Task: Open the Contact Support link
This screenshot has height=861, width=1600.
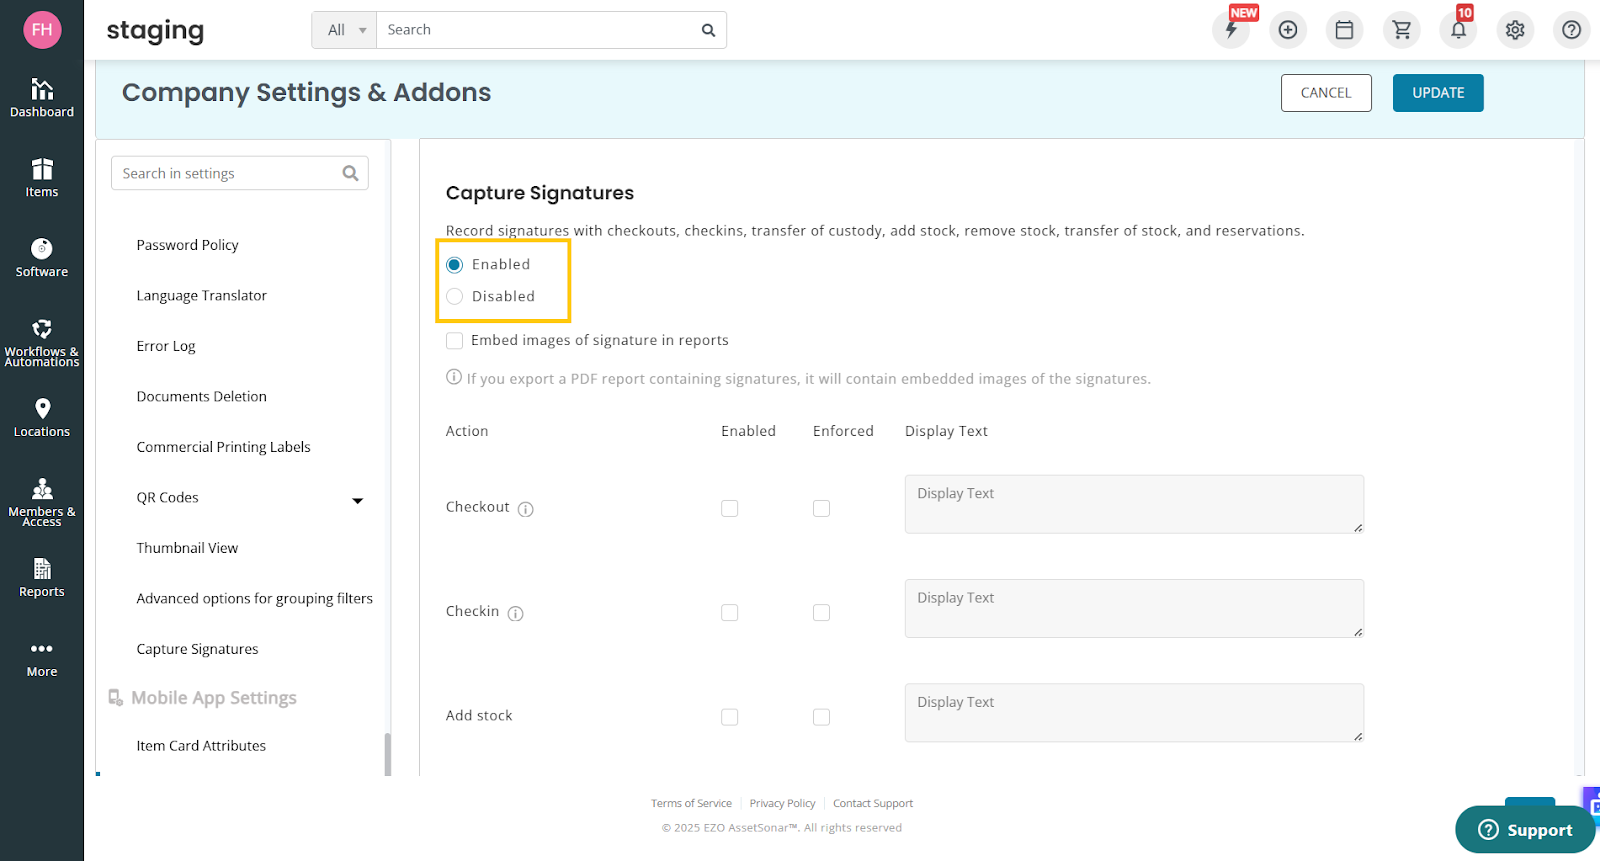Action: [873, 804]
